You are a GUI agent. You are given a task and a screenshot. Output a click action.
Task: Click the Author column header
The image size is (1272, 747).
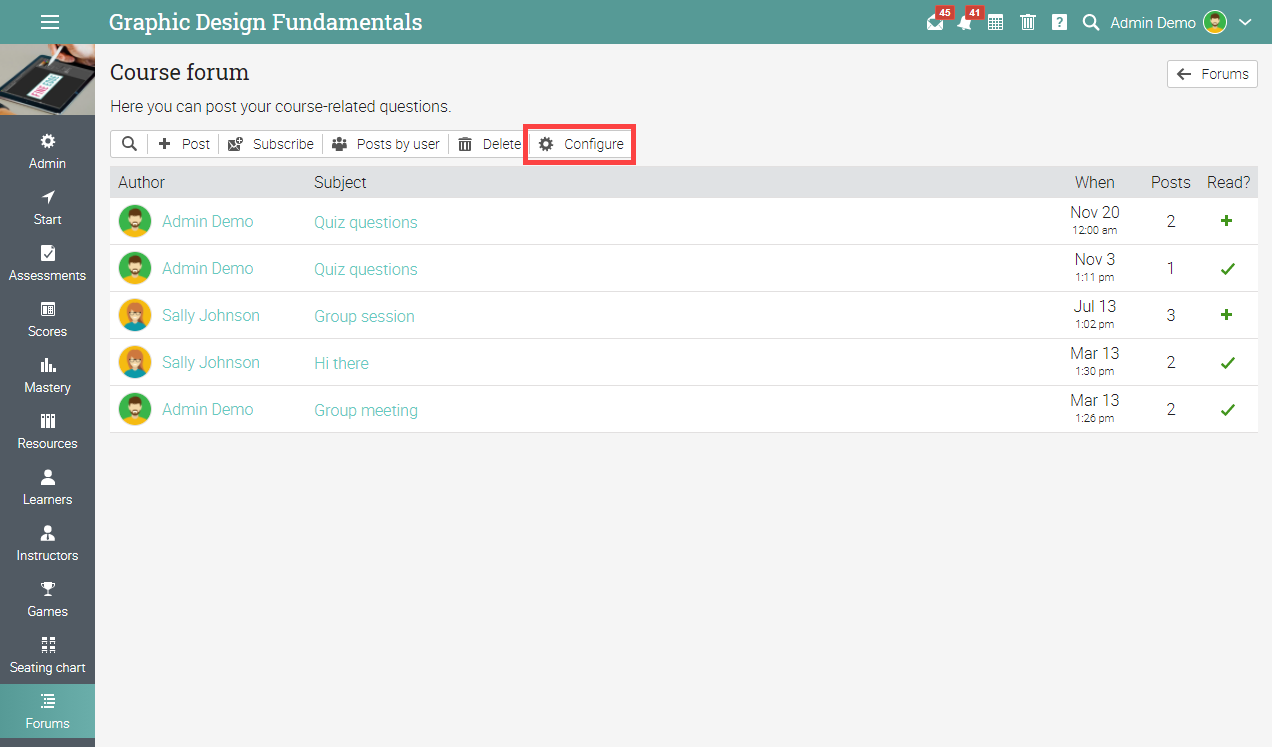(141, 182)
